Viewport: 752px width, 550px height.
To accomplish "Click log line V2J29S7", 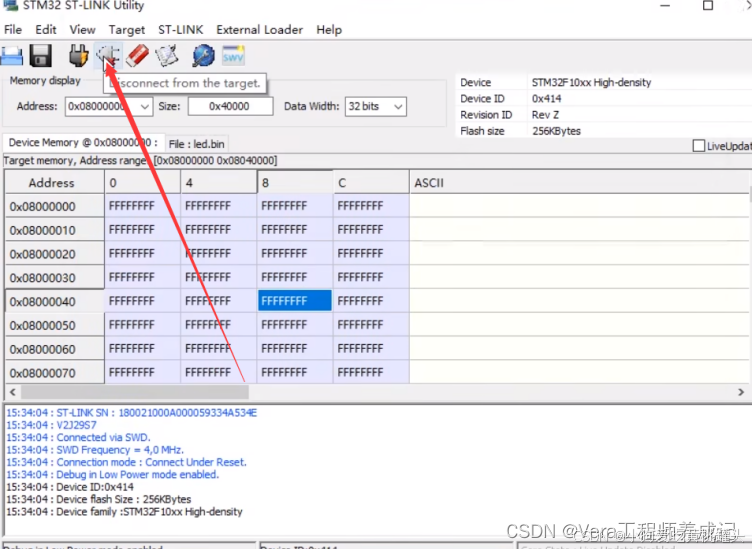I will point(51,425).
